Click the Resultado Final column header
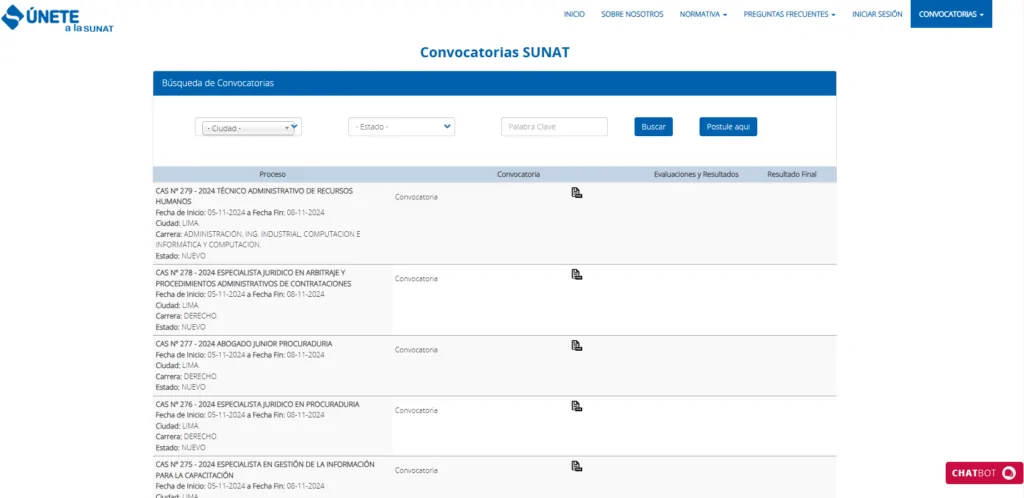Image resolution: width=1024 pixels, height=498 pixels. tap(792, 174)
